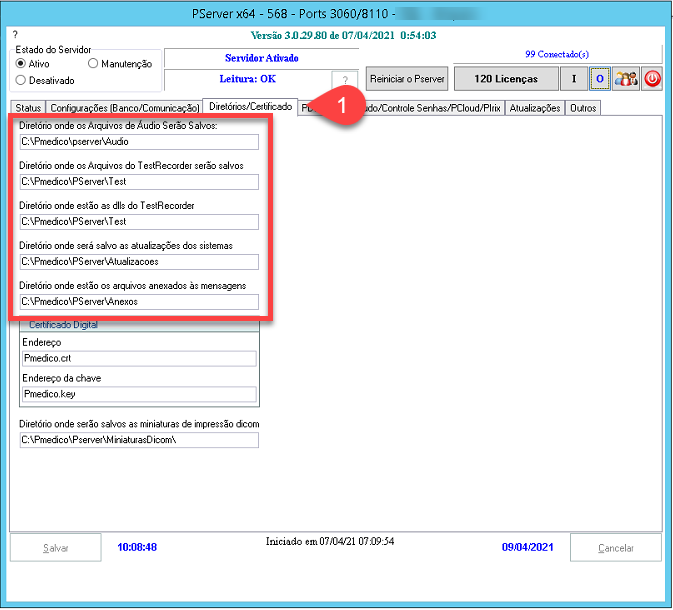Click the 120 Licenças button
This screenshot has height=610, width=673.
(x=505, y=79)
